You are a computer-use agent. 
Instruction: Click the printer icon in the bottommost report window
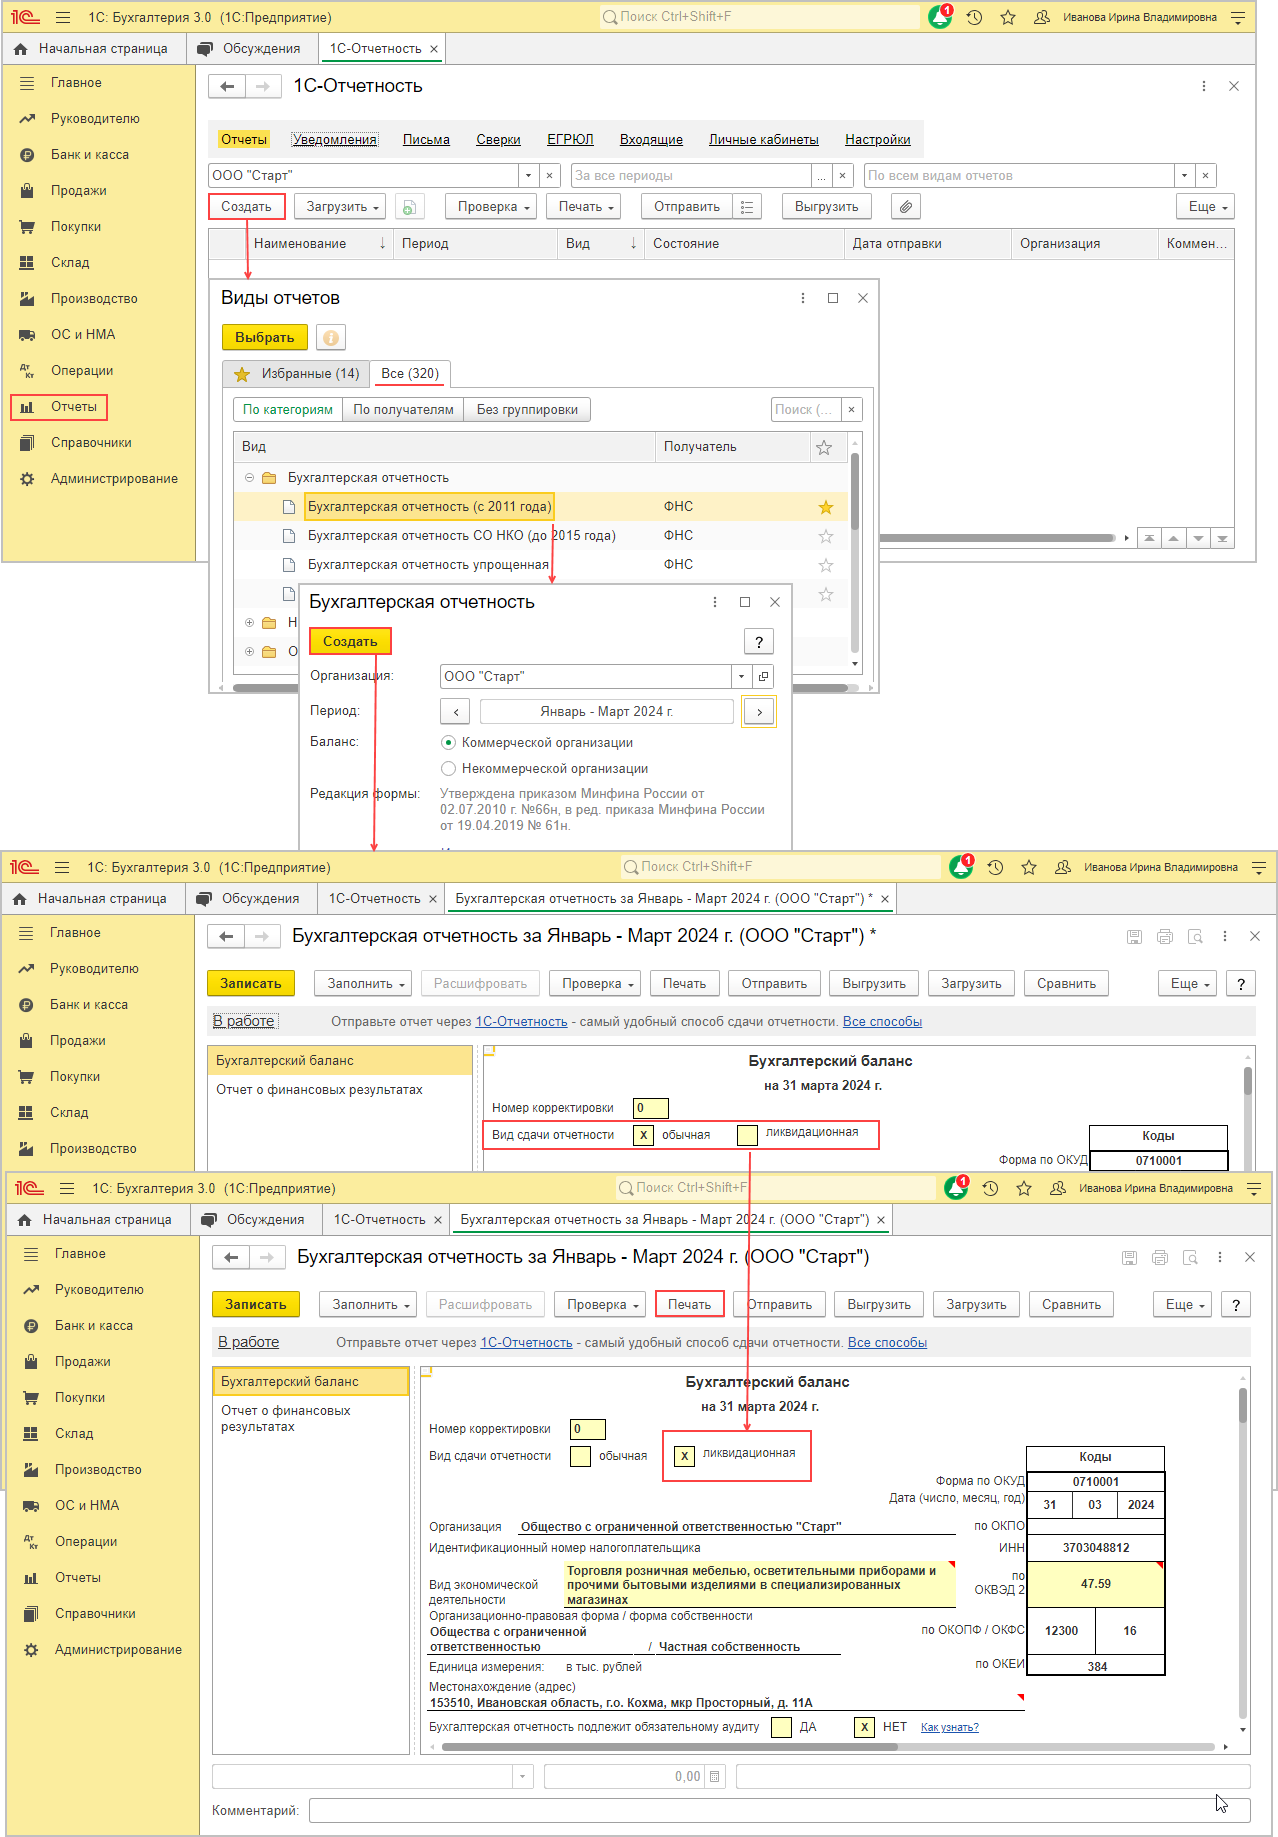tap(1159, 1257)
